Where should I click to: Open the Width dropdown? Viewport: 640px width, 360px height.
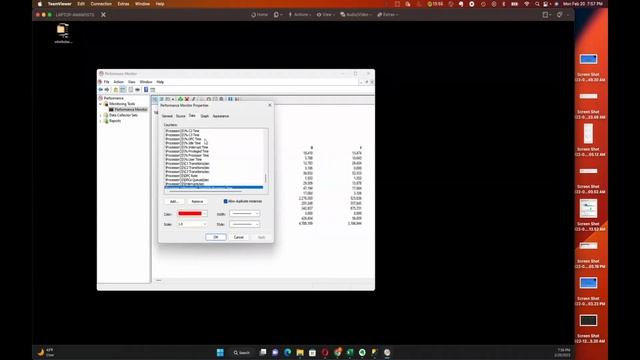[x=244, y=213]
